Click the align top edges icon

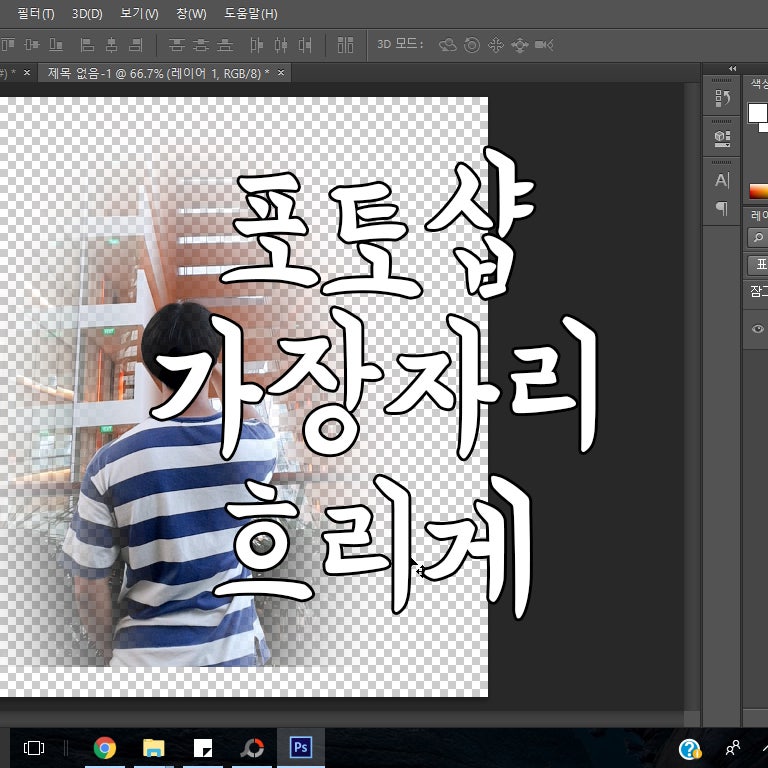click(x=7, y=45)
